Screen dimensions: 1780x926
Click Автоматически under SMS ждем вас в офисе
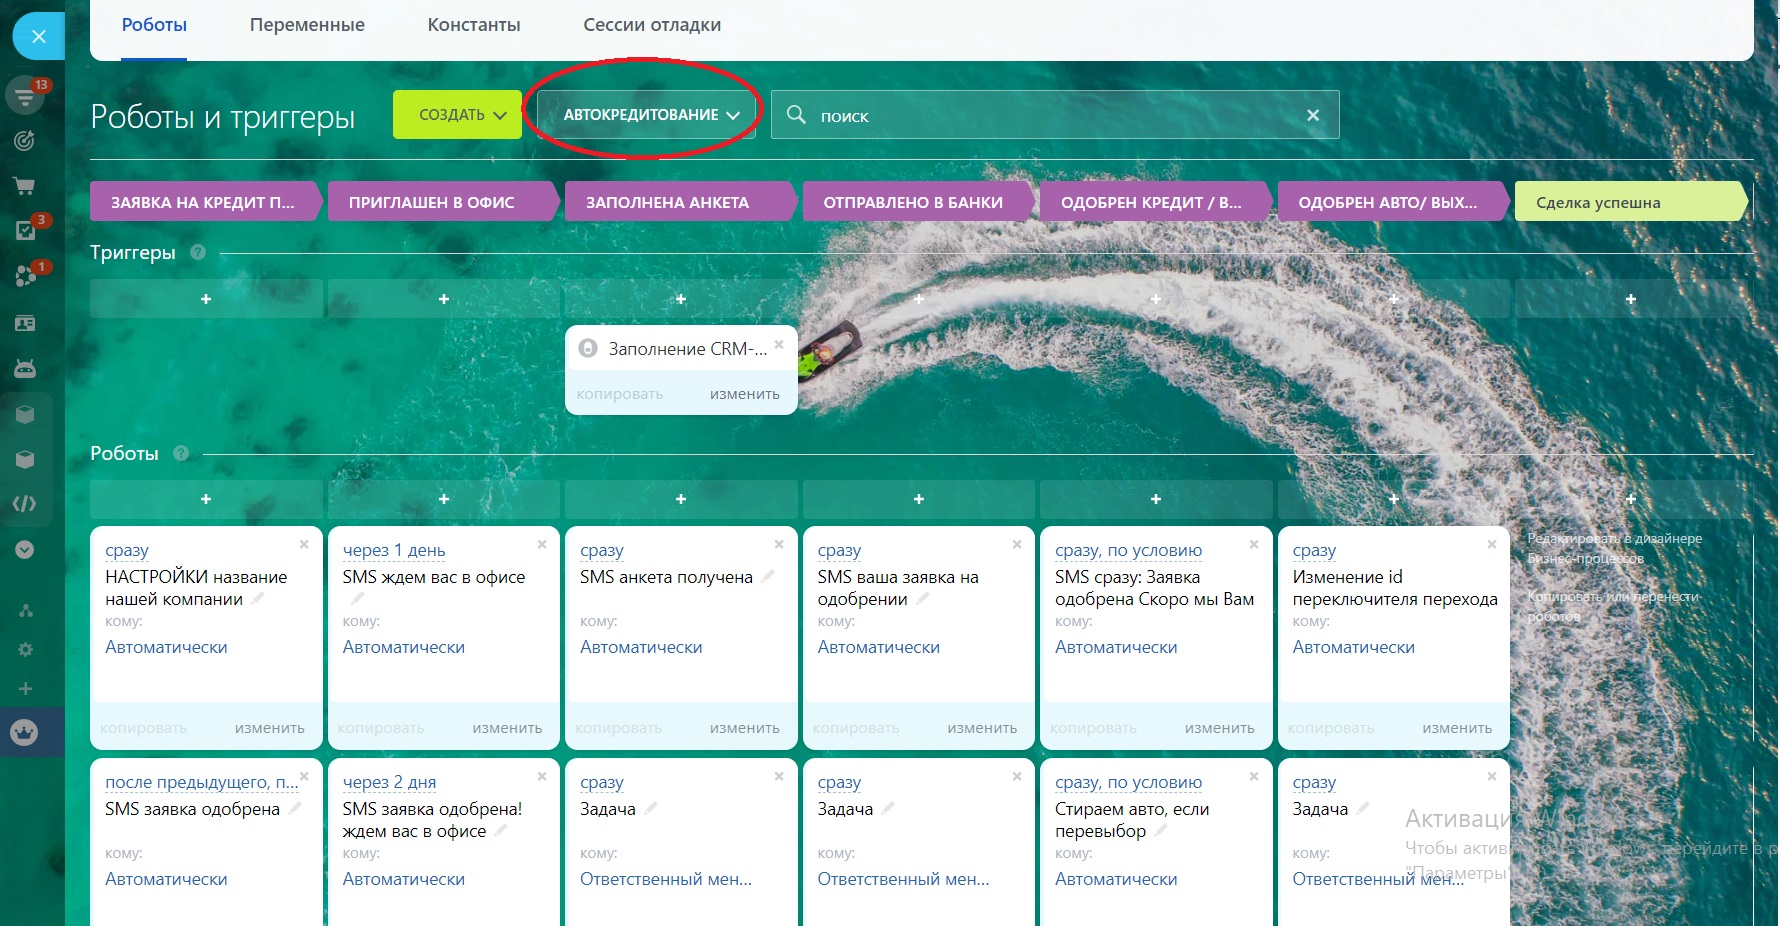[x=404, y=647]
